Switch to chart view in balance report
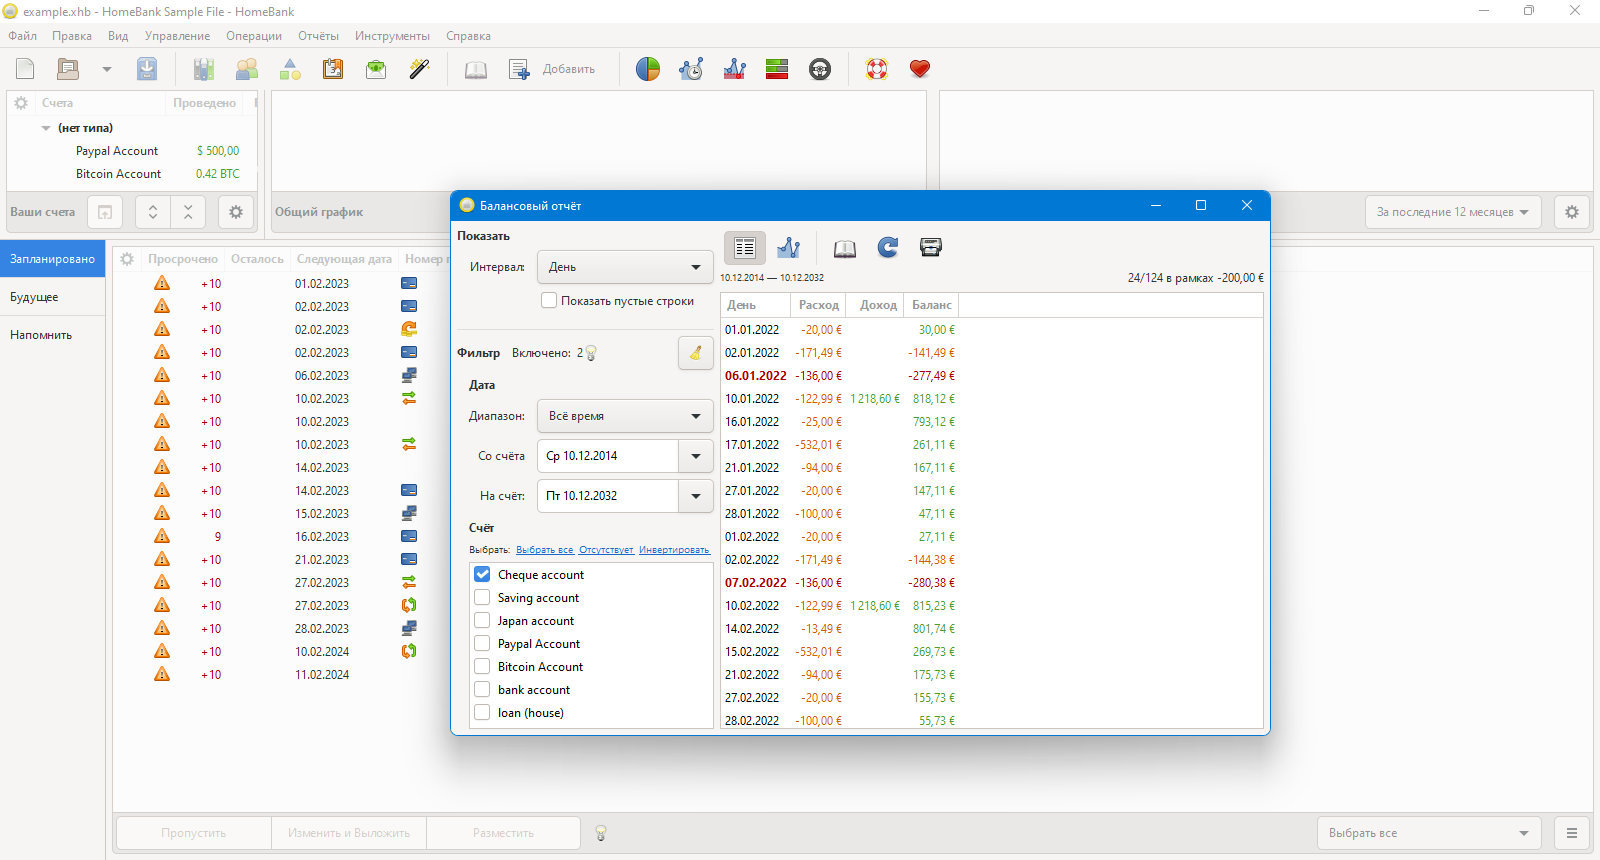 click(789, 248)
